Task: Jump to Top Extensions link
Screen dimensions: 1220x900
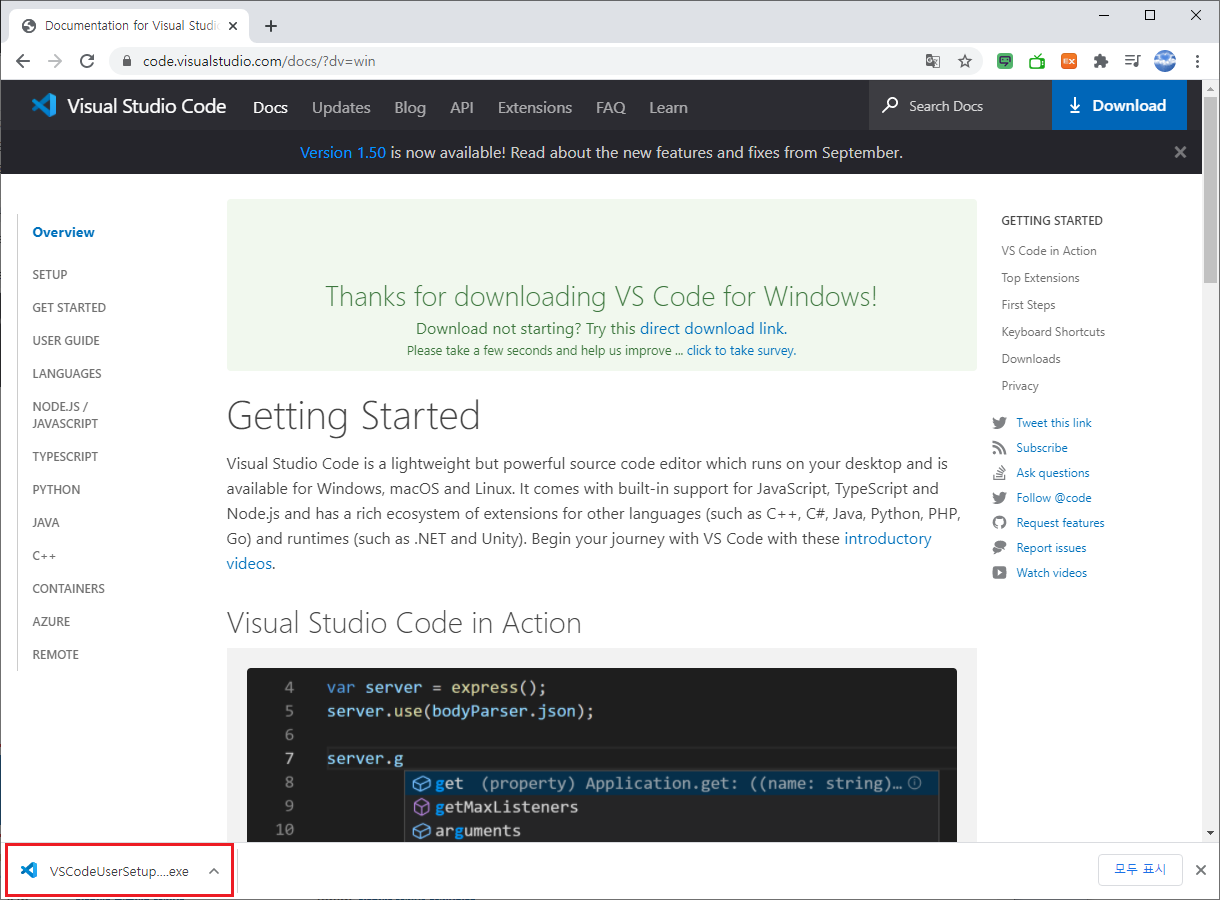Action: click(1040, 278)
